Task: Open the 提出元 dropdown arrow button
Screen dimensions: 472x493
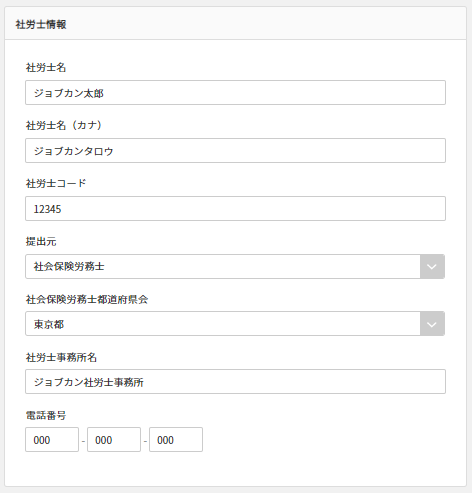Action: click(432, 267)
